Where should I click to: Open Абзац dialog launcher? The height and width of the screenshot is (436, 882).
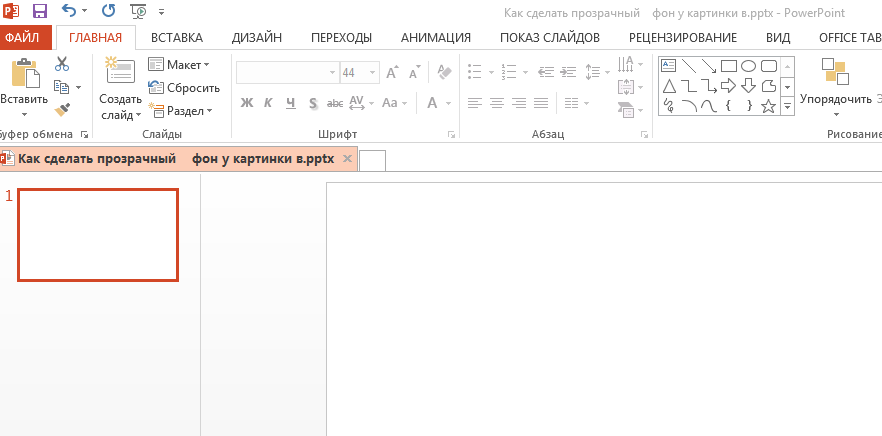click(x=644, y=134)
